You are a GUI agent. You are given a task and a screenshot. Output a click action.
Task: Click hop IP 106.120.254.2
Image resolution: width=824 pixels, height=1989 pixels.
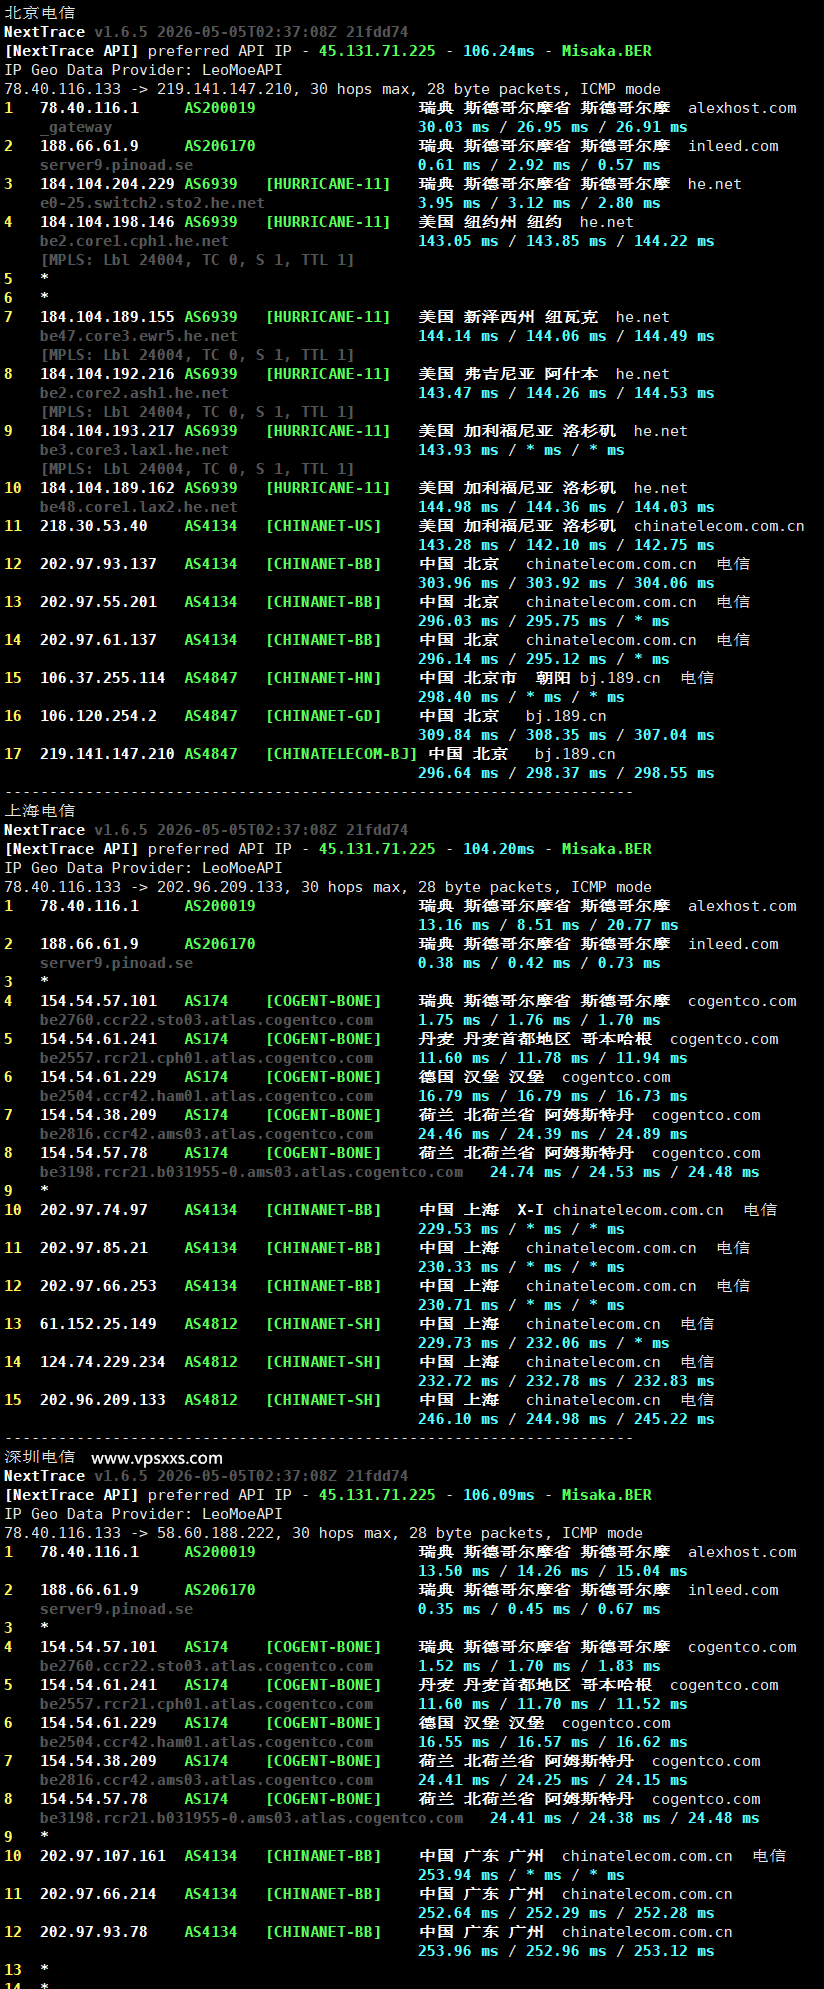(98, 716)
